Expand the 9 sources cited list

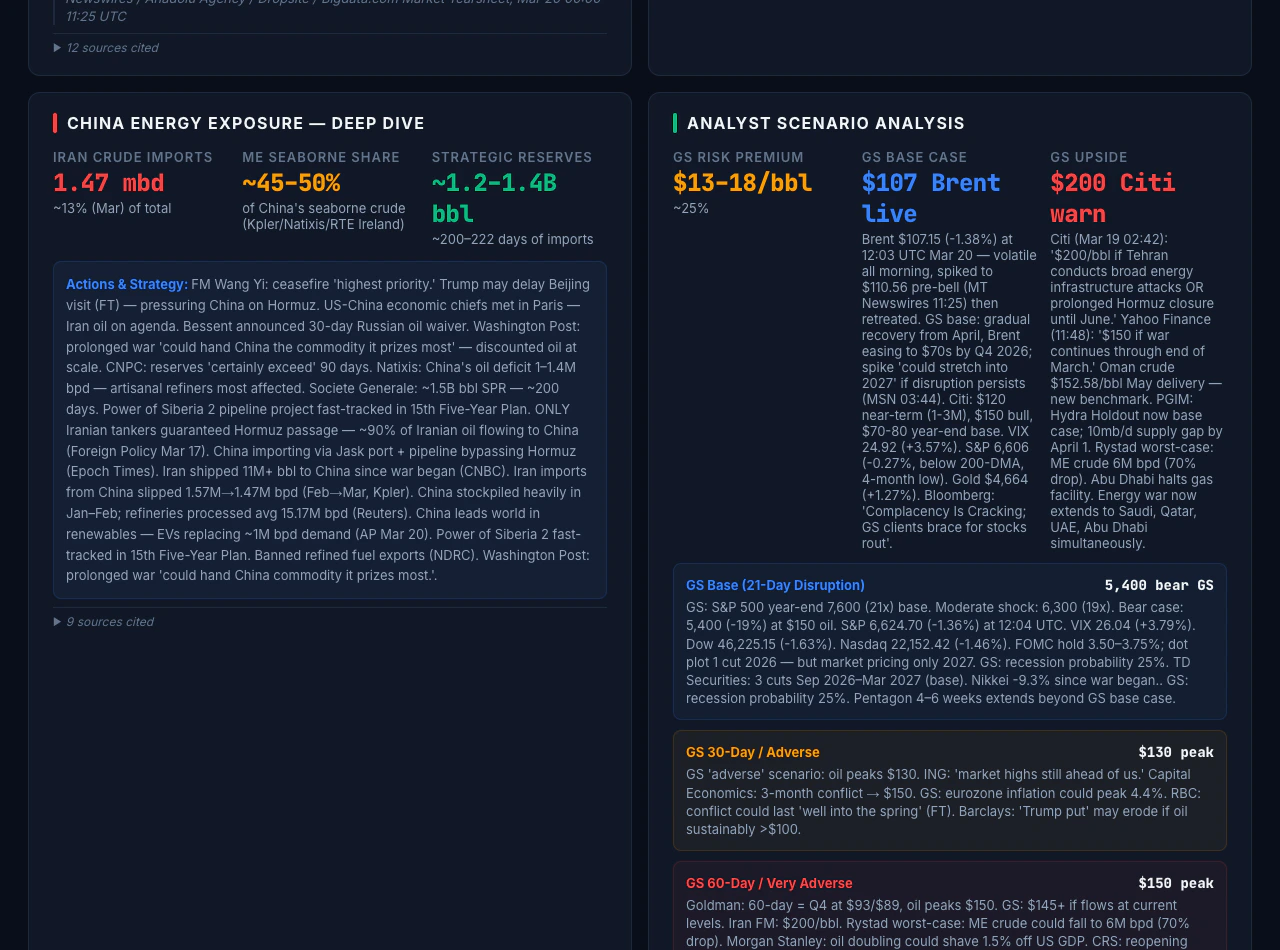click(x=109, y=621)
